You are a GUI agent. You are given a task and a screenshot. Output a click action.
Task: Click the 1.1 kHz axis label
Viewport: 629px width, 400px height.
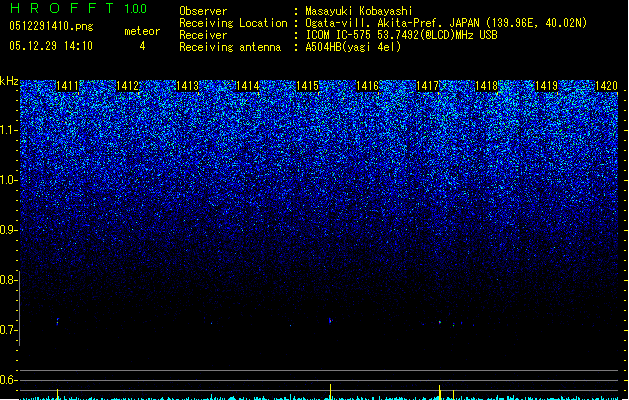8,130
